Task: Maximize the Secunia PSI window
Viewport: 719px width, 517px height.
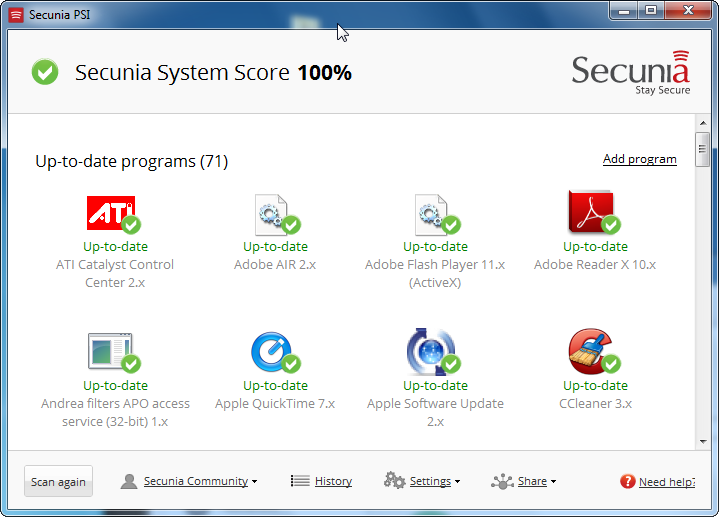Action: click(651, 11)
